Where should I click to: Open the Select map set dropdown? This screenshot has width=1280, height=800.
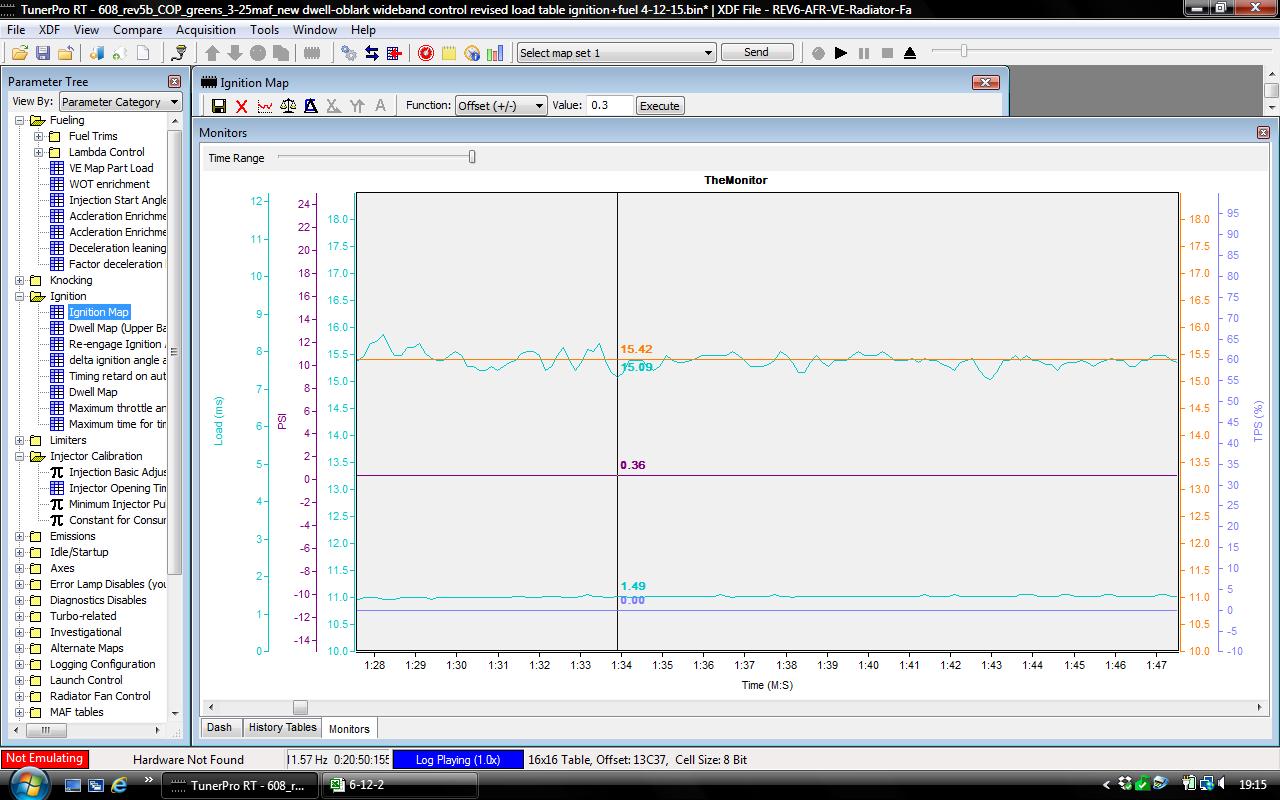pyautogui.click(x=616, y=53)
